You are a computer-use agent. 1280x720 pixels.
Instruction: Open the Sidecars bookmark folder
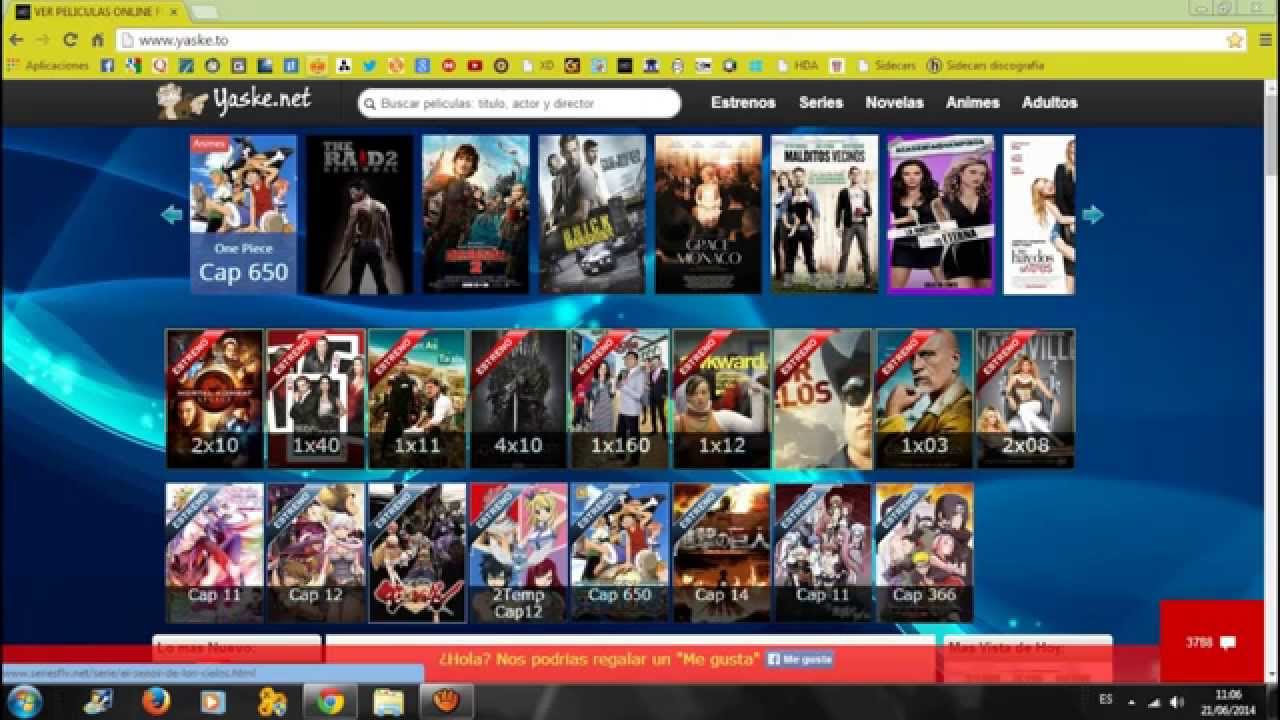click(886, 66)
